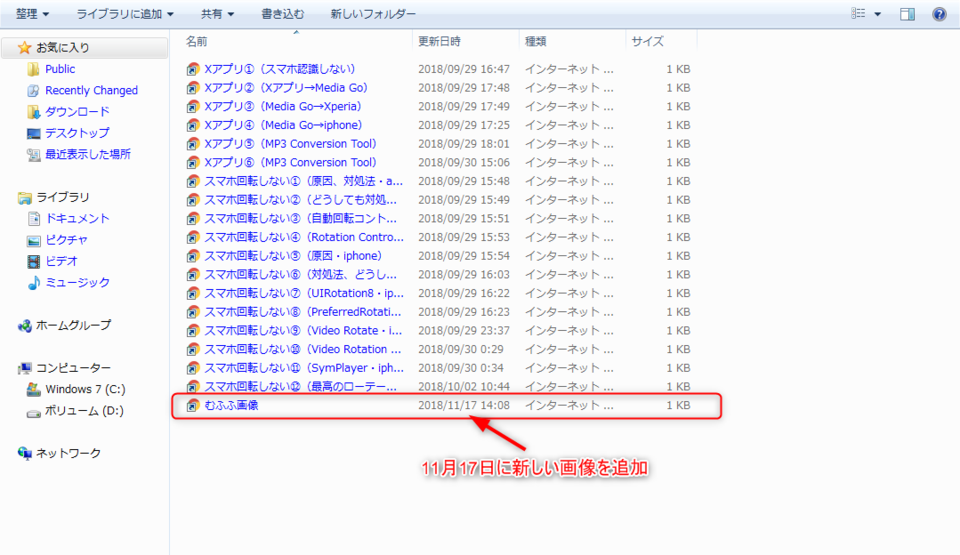Click date 2018/11/17 14:08
This screenshot has height=555, width=960.
tap(463, 406)
